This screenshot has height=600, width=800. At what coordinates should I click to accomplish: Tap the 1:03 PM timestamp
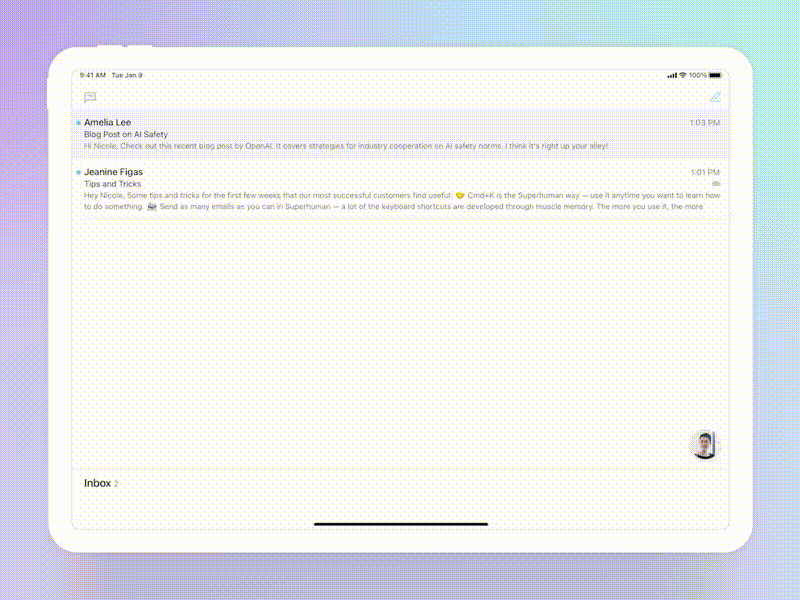[x=705, y=122]
